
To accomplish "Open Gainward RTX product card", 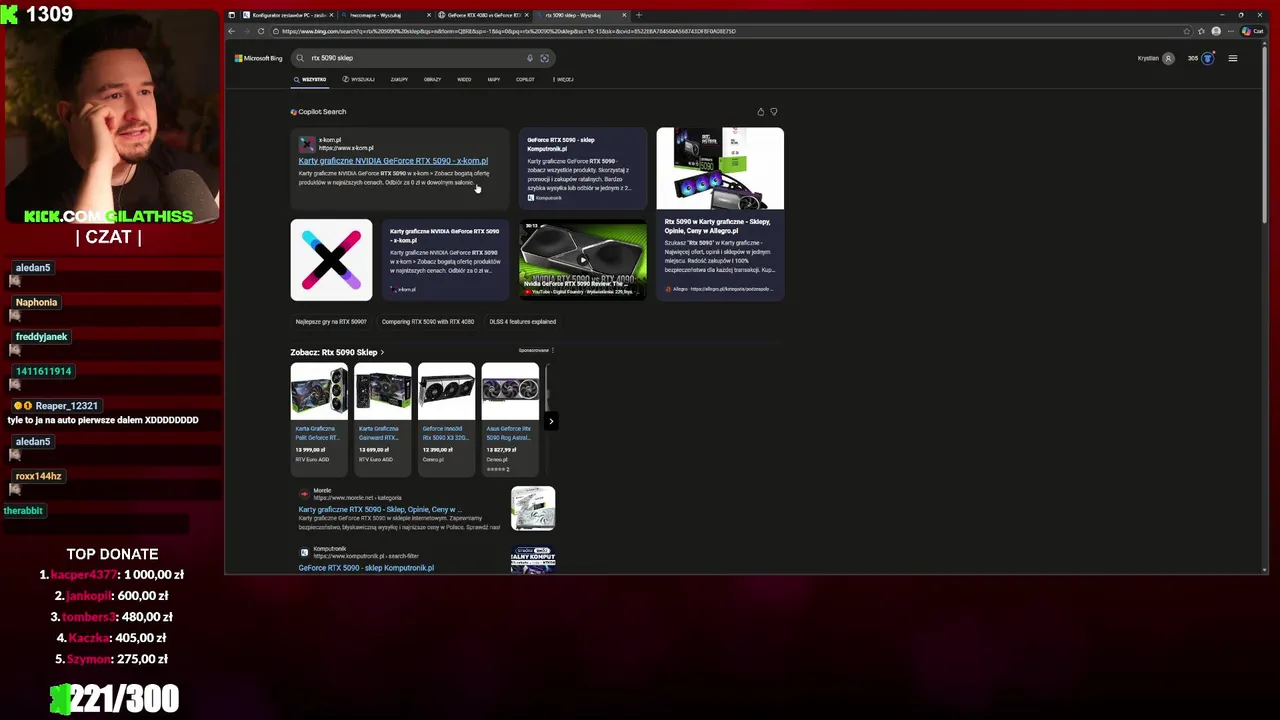I will pyautogui.click(x=382, y=418).
